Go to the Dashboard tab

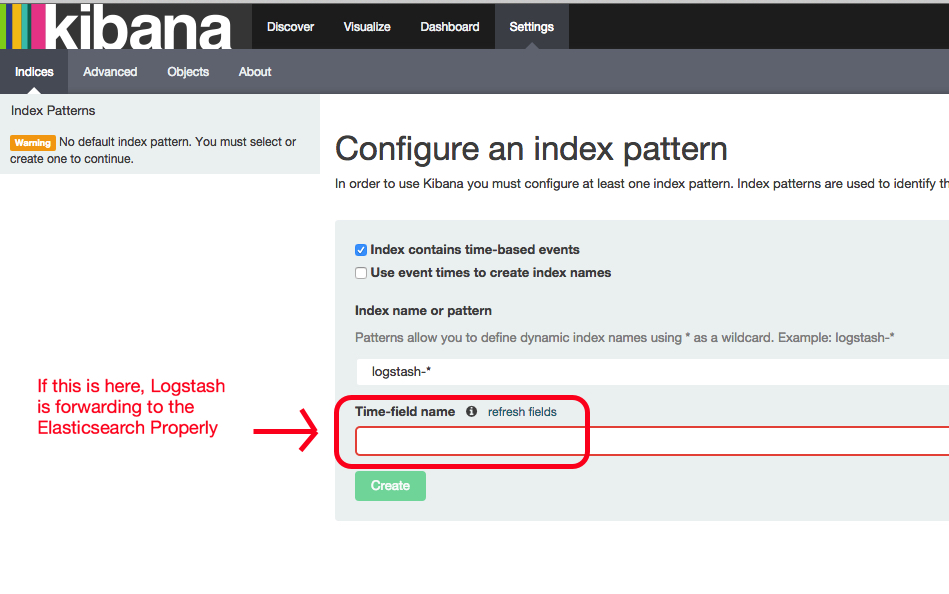click(450, 27)
